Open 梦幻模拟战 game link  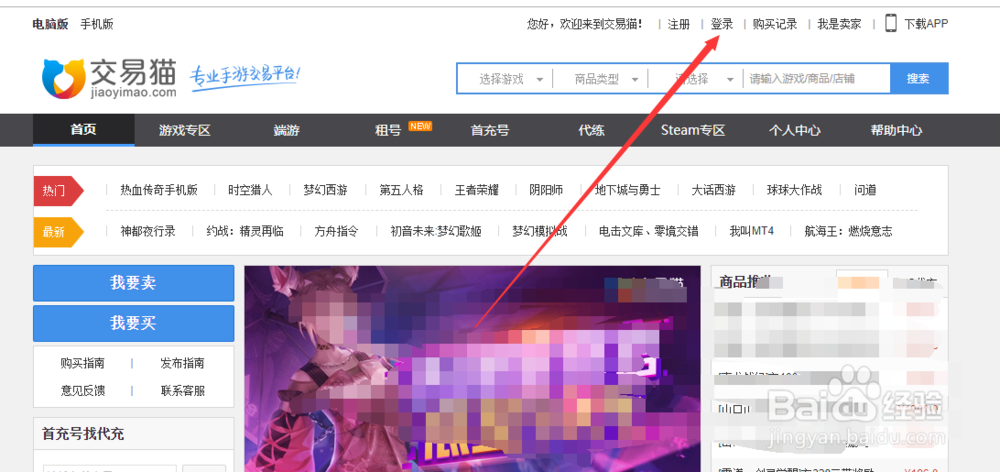point(540,231)
